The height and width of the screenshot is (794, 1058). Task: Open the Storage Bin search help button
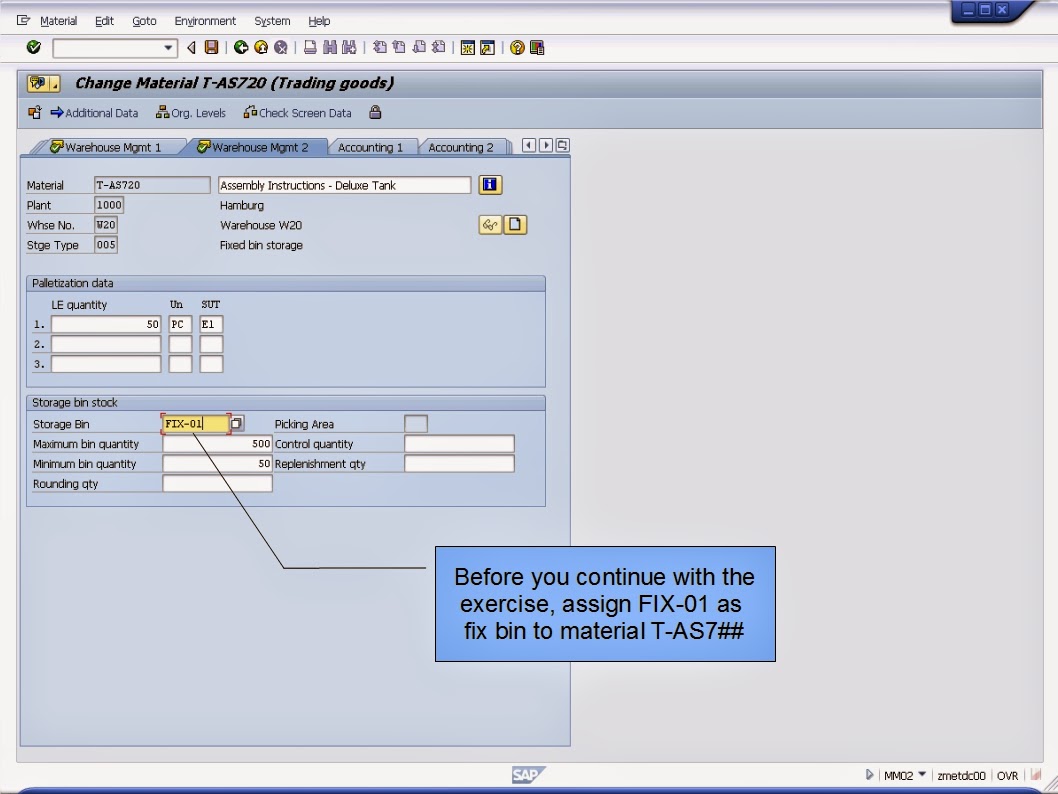click(237, 424)
